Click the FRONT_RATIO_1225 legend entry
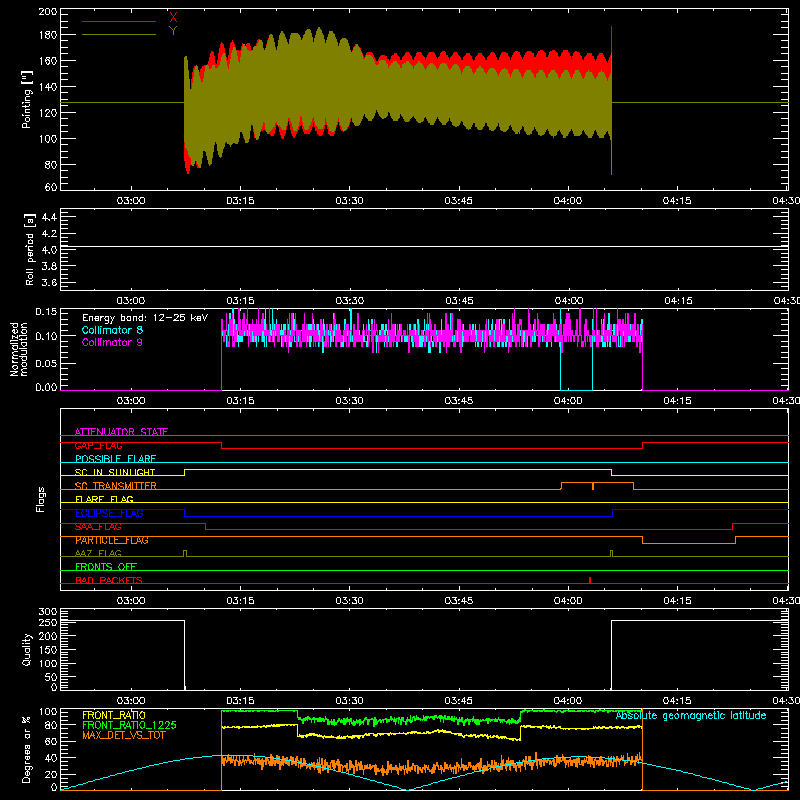 (129, 725)
